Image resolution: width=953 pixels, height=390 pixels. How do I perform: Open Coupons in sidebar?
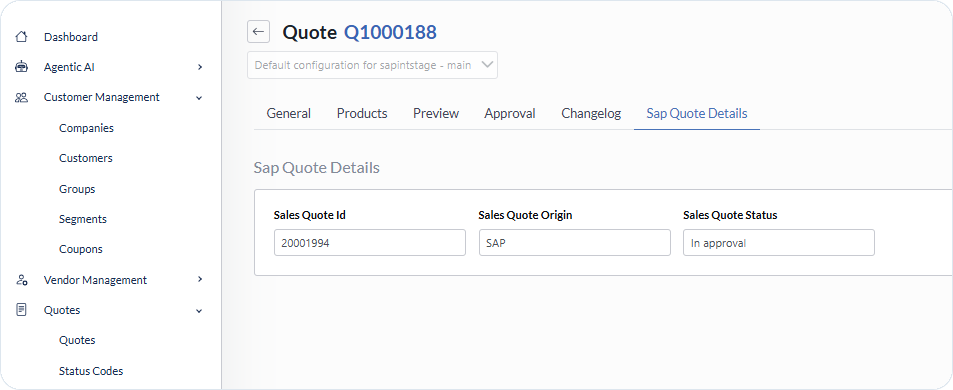click(81, 250)
